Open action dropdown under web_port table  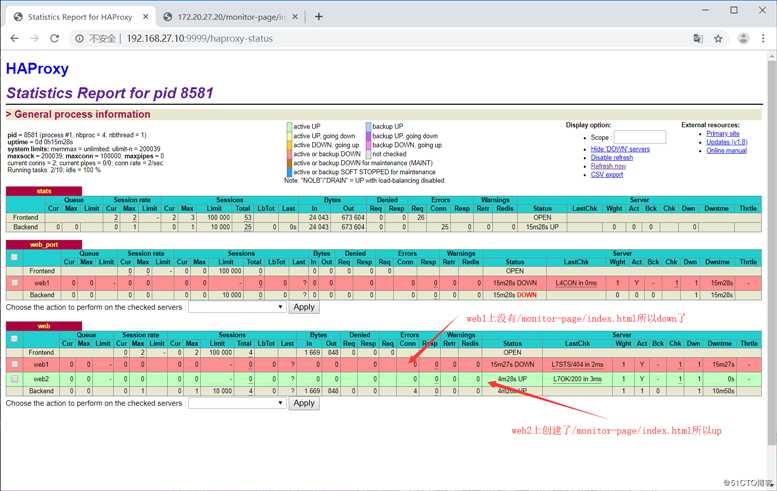pos(237,307)
